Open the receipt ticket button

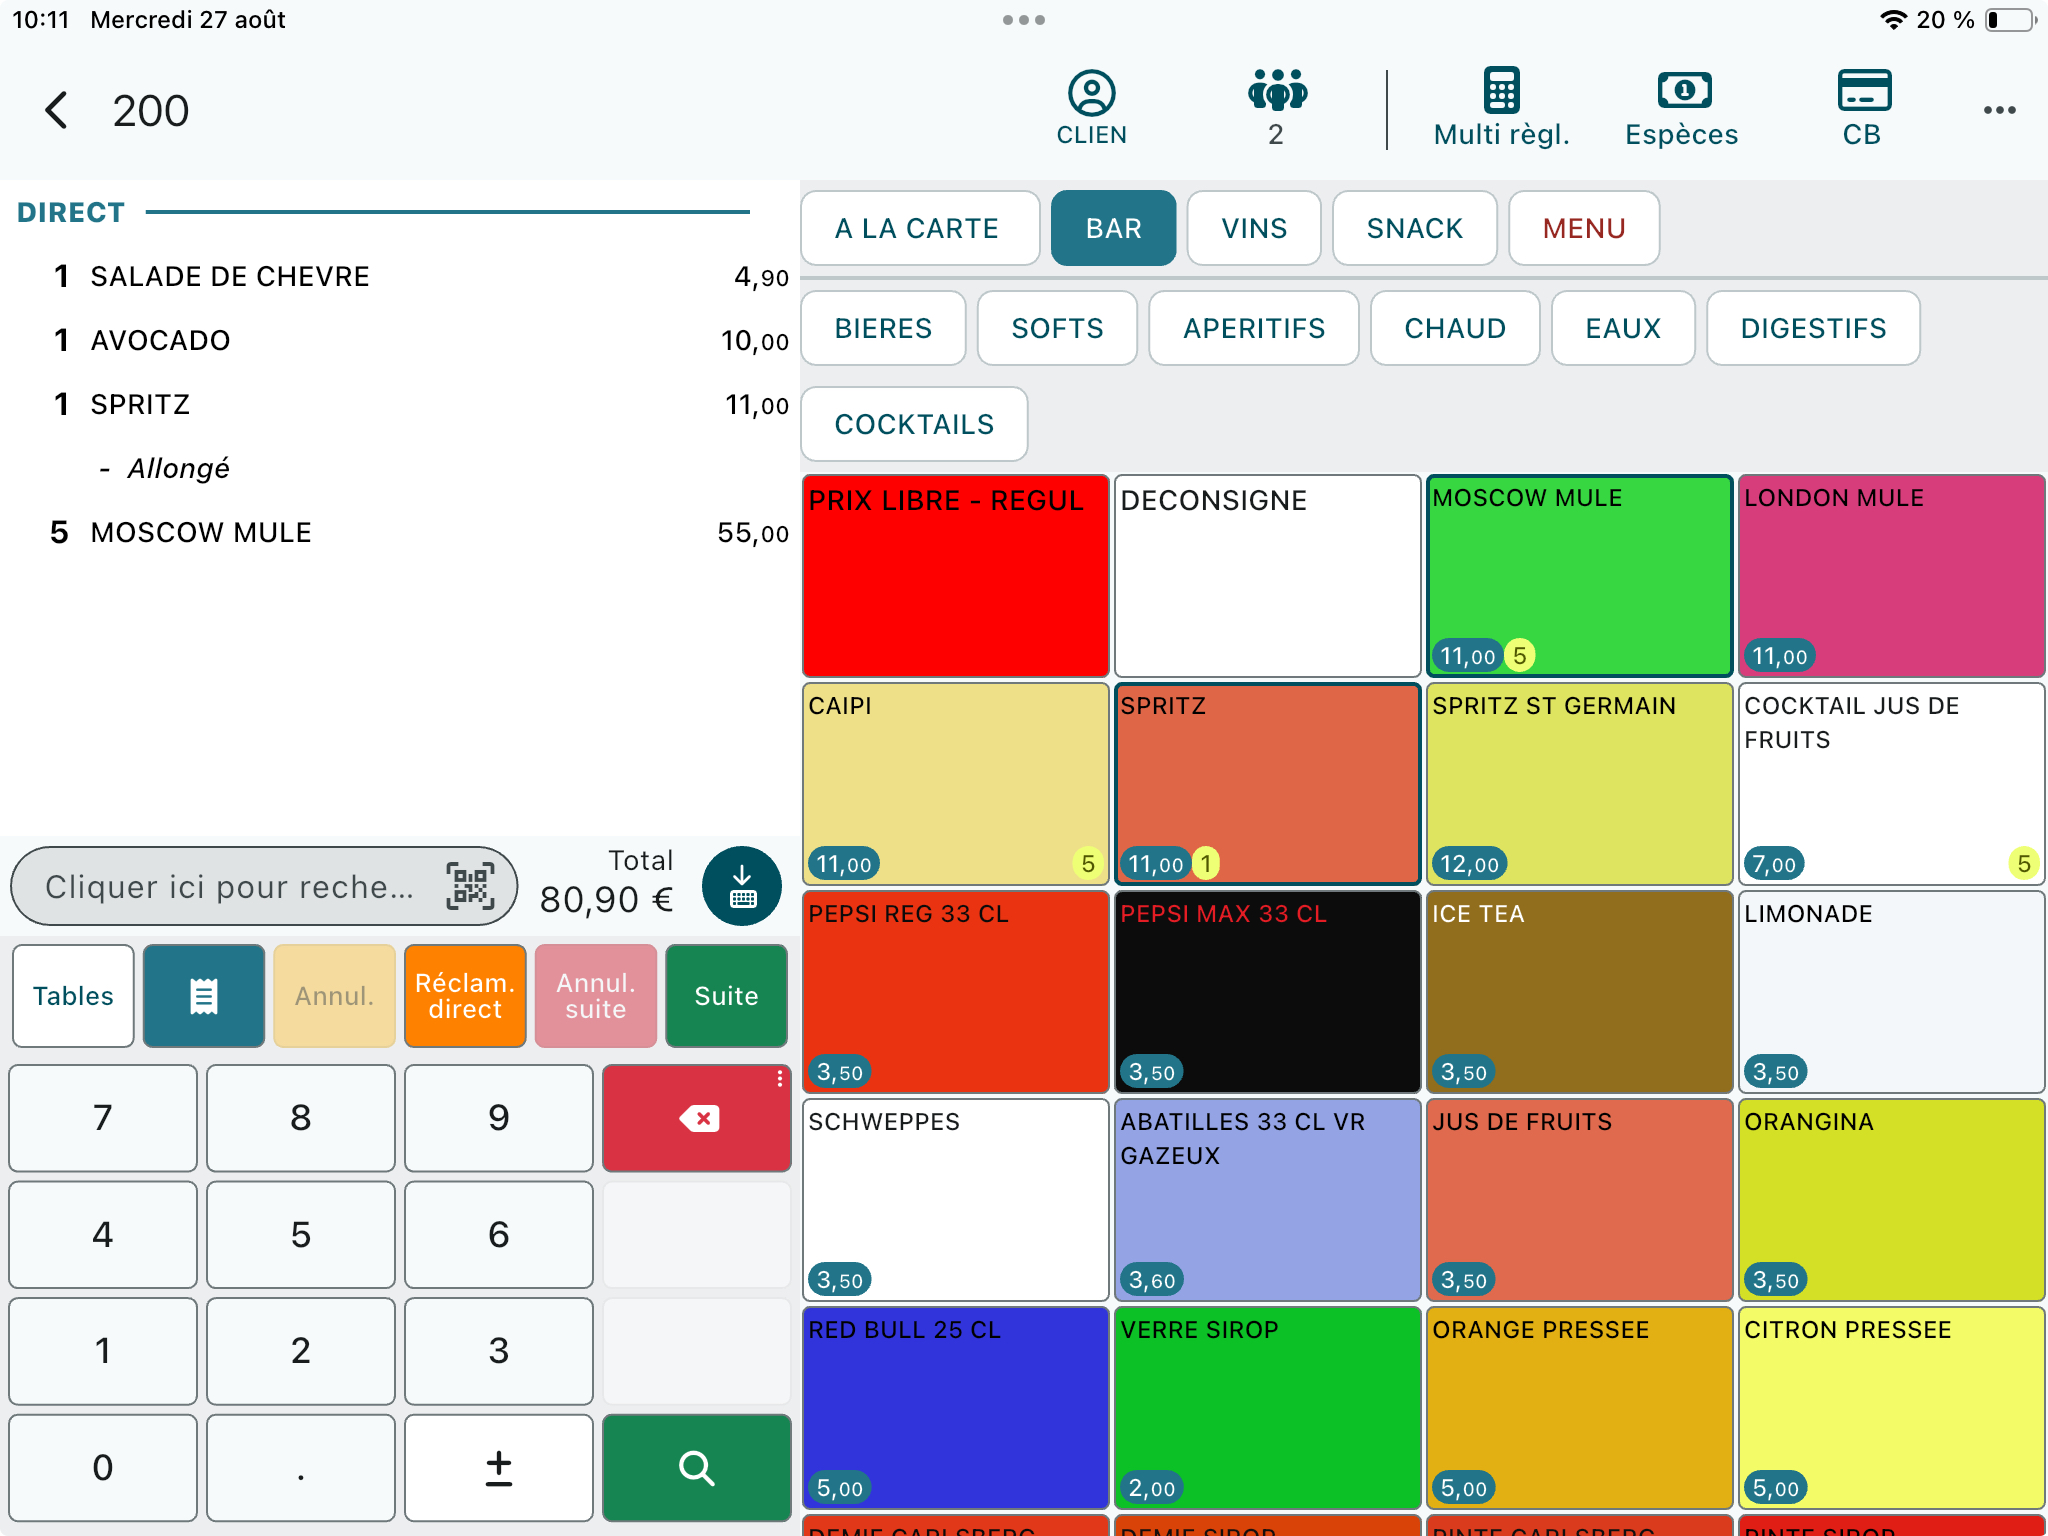click(204, 996)
